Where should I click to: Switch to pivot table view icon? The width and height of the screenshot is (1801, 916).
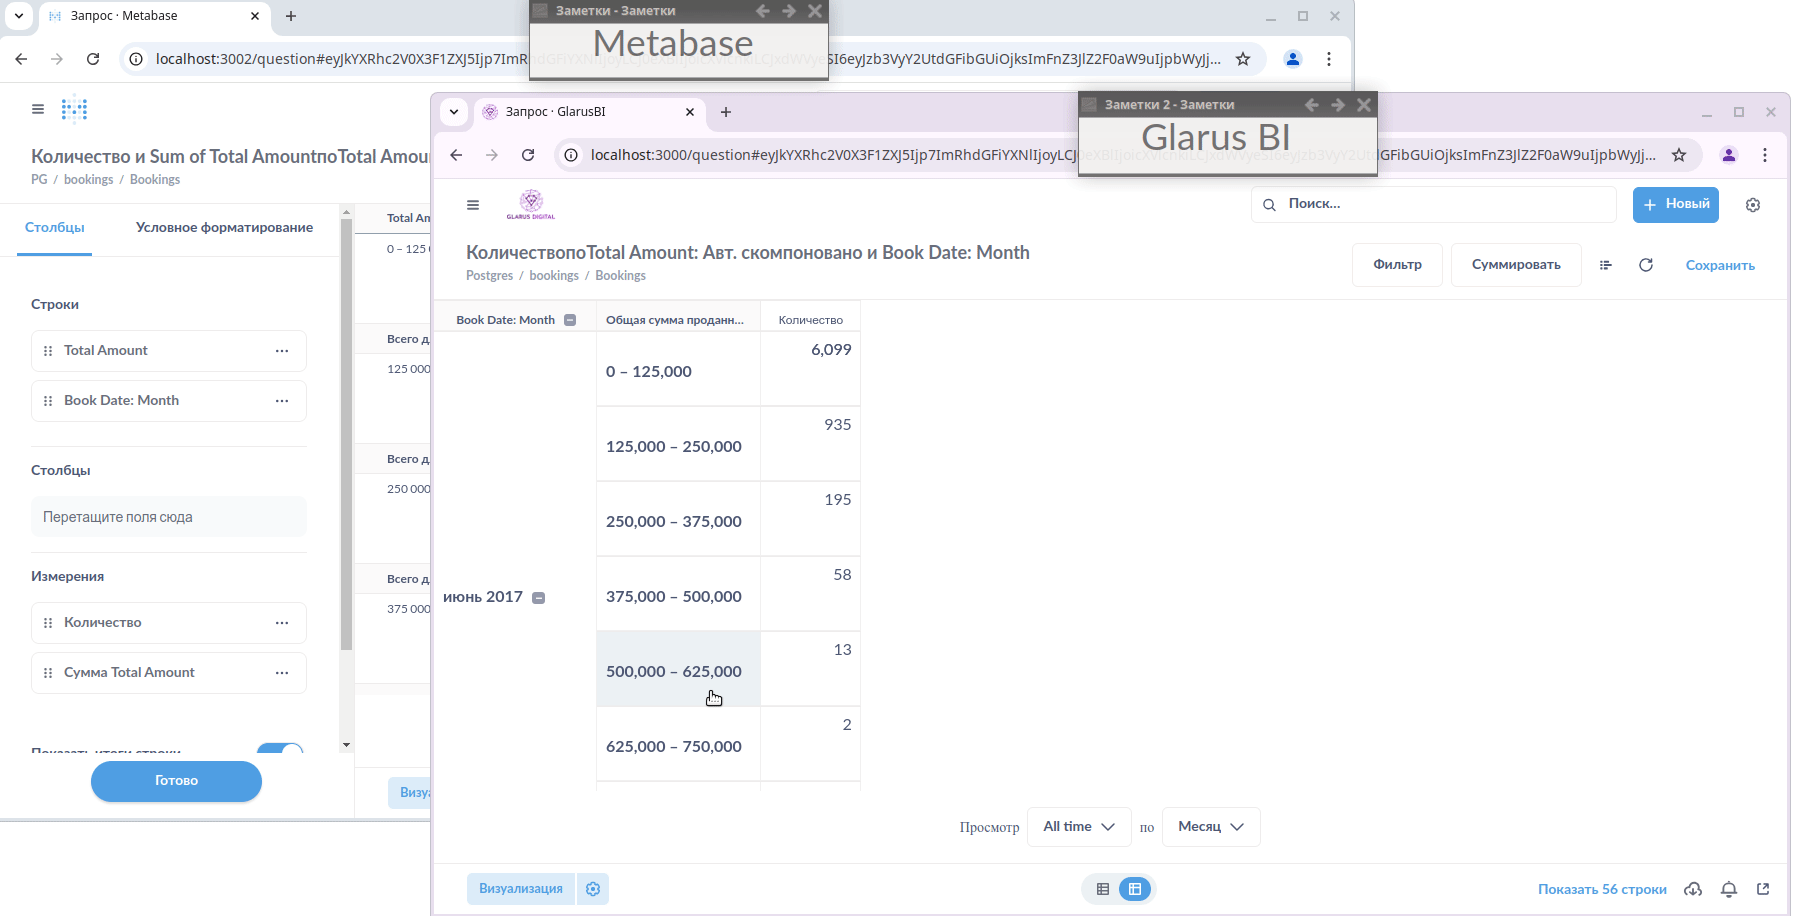point(1135,889)
